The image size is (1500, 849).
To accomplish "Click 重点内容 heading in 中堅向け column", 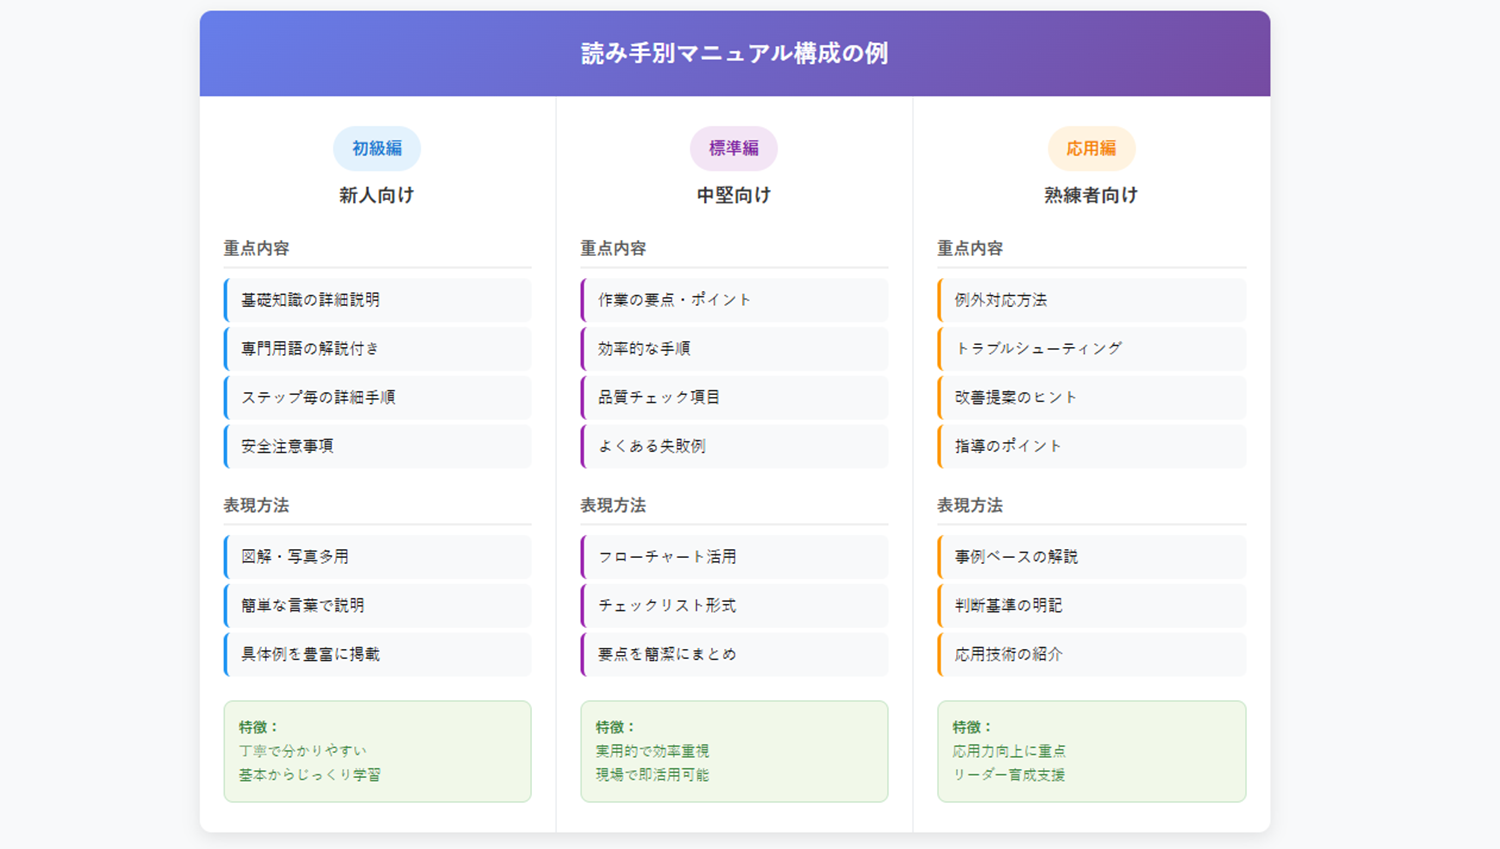I will [x=613, y=248].
